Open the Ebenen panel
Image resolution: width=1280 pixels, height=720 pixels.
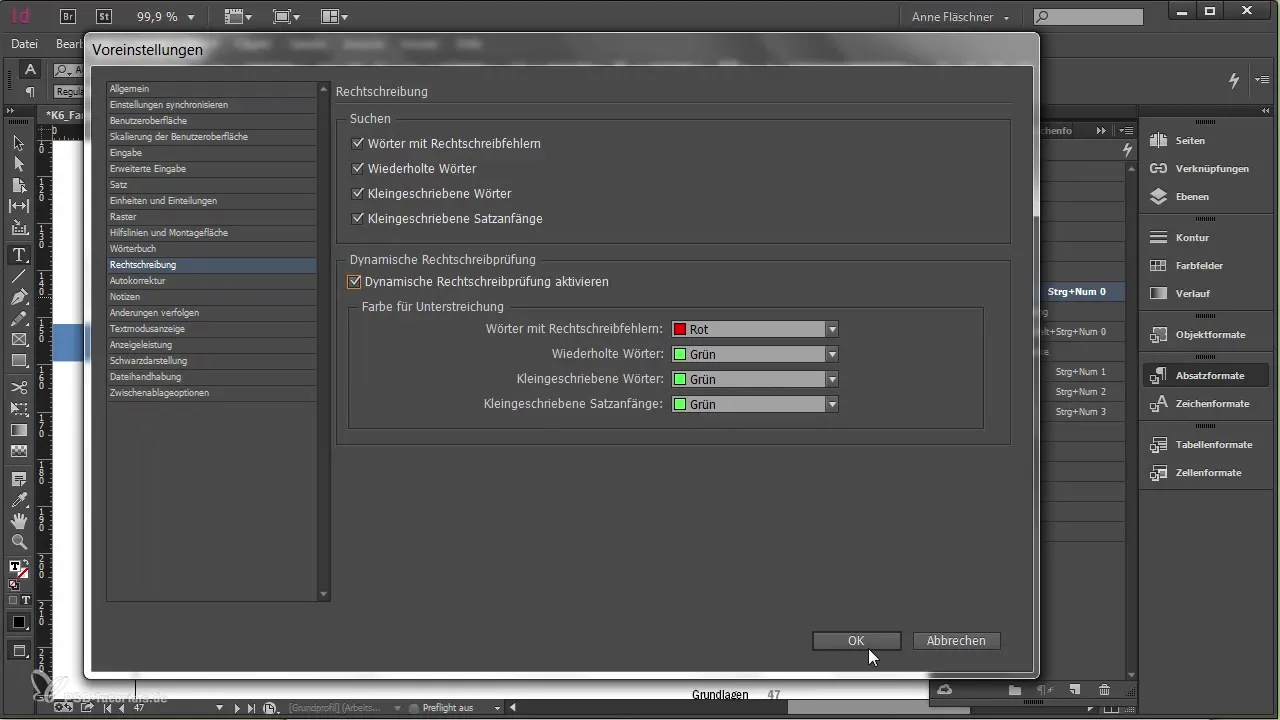(x=1192, y=197)
